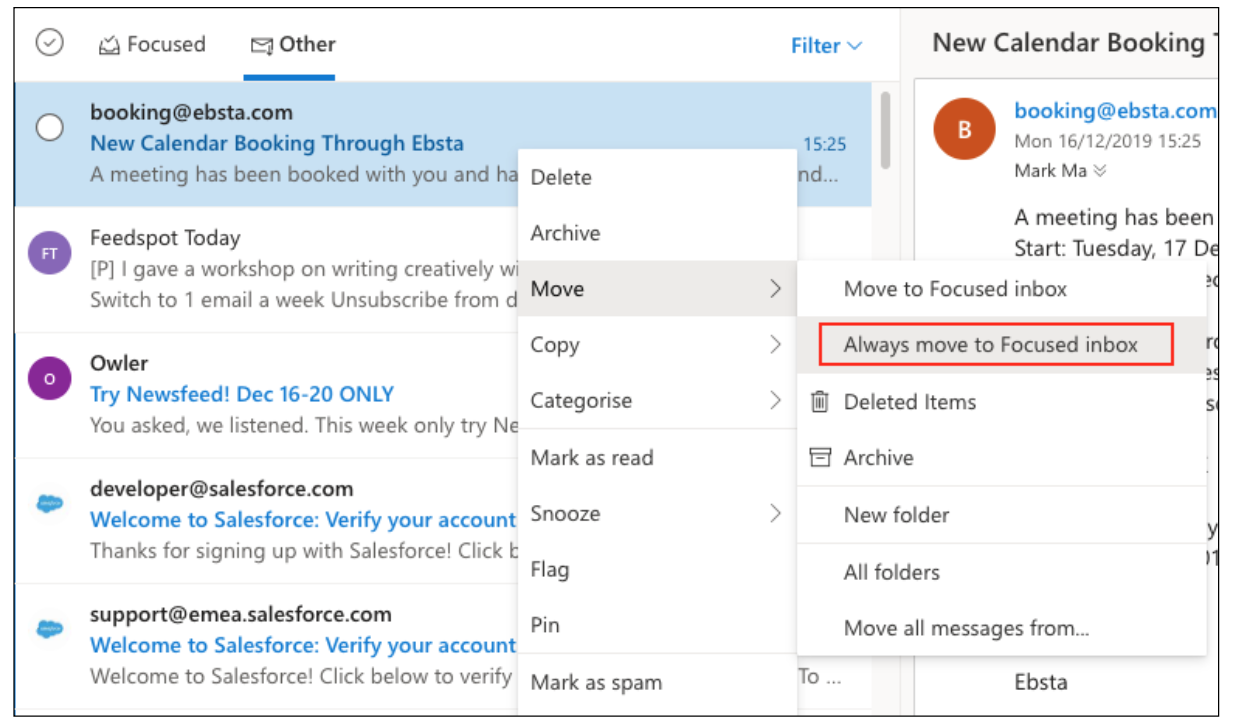
Task: Select Mark as spam from context menu
Action: [596, 683]
